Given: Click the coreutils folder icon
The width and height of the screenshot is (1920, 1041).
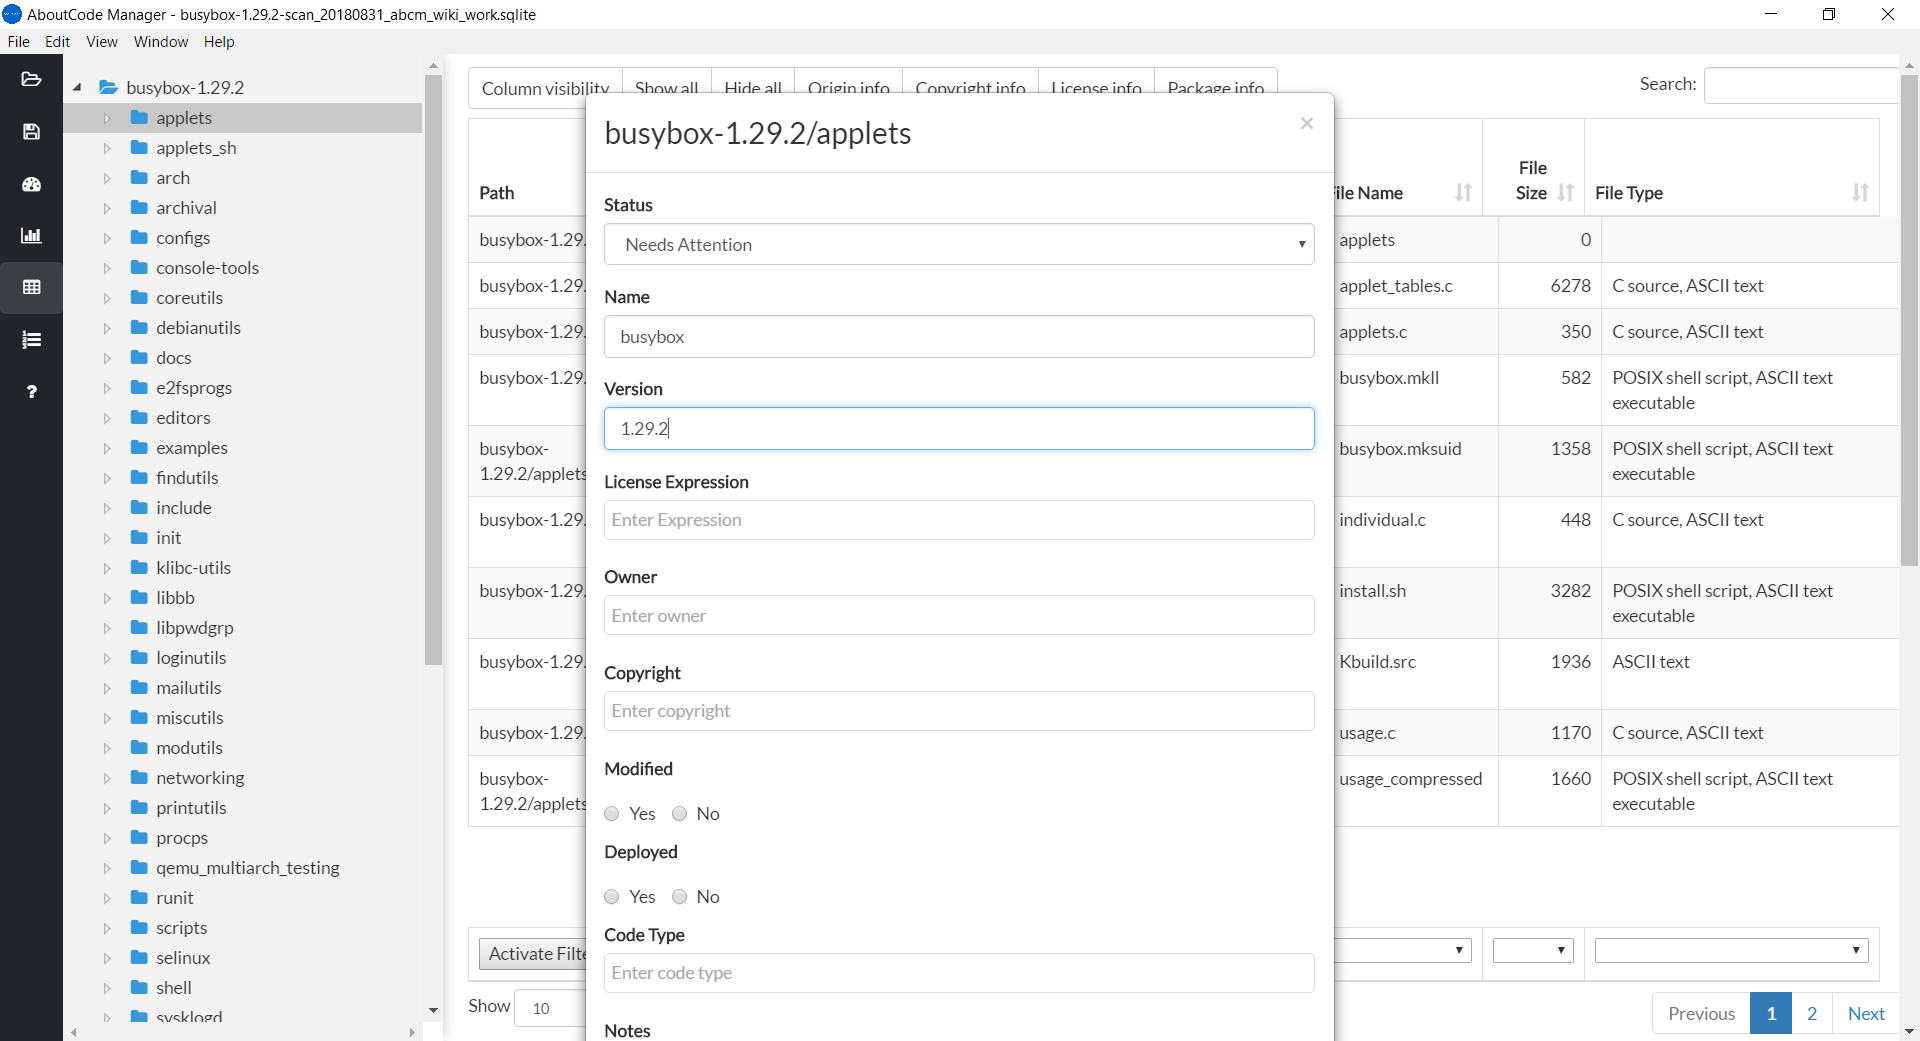Looking at the screenshot, I should pos(139,298).
